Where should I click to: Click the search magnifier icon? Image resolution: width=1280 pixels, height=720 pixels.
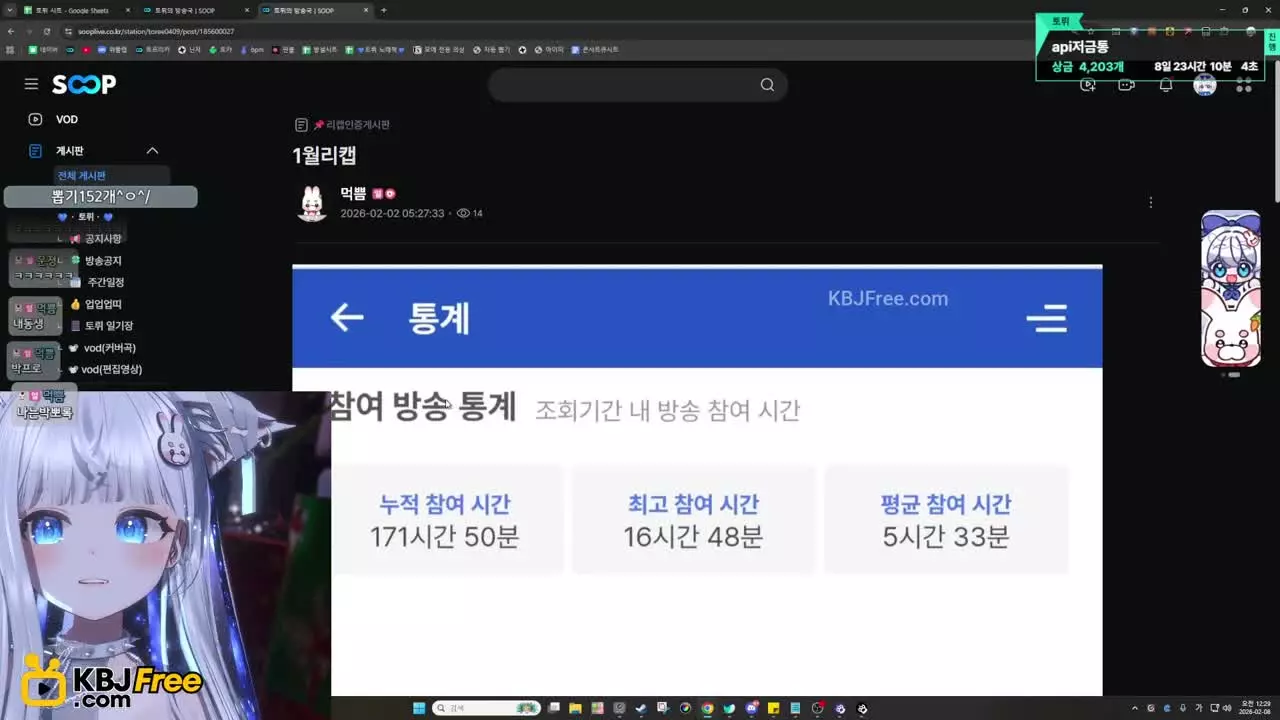767,85
